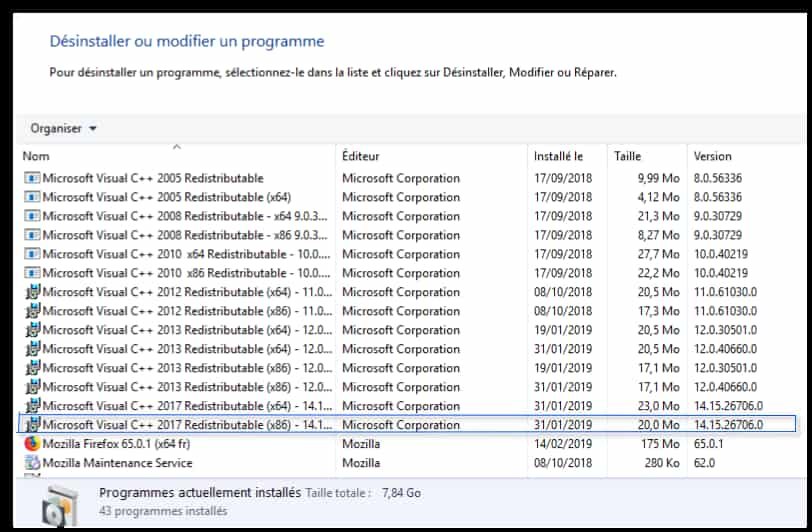
Task: Click the version value 62.0
Action: (704, 463)
